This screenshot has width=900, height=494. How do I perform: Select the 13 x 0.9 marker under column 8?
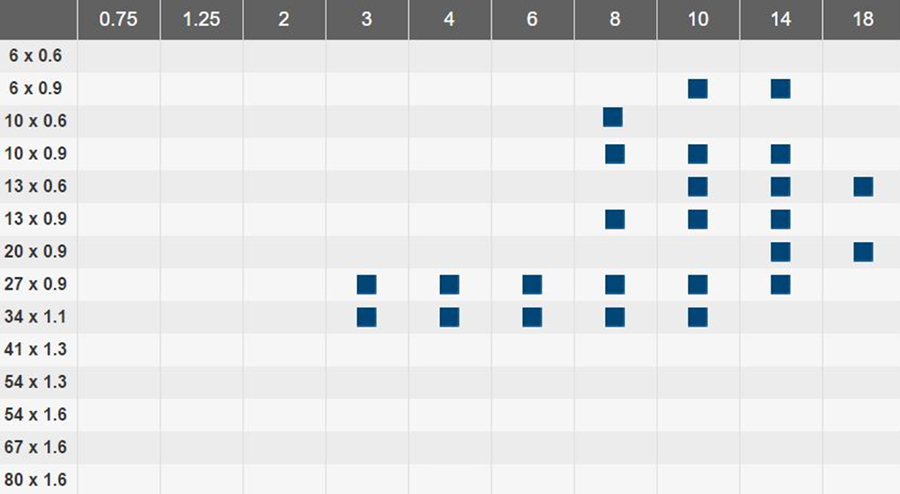pyautogui.click(x=615, y=219)
